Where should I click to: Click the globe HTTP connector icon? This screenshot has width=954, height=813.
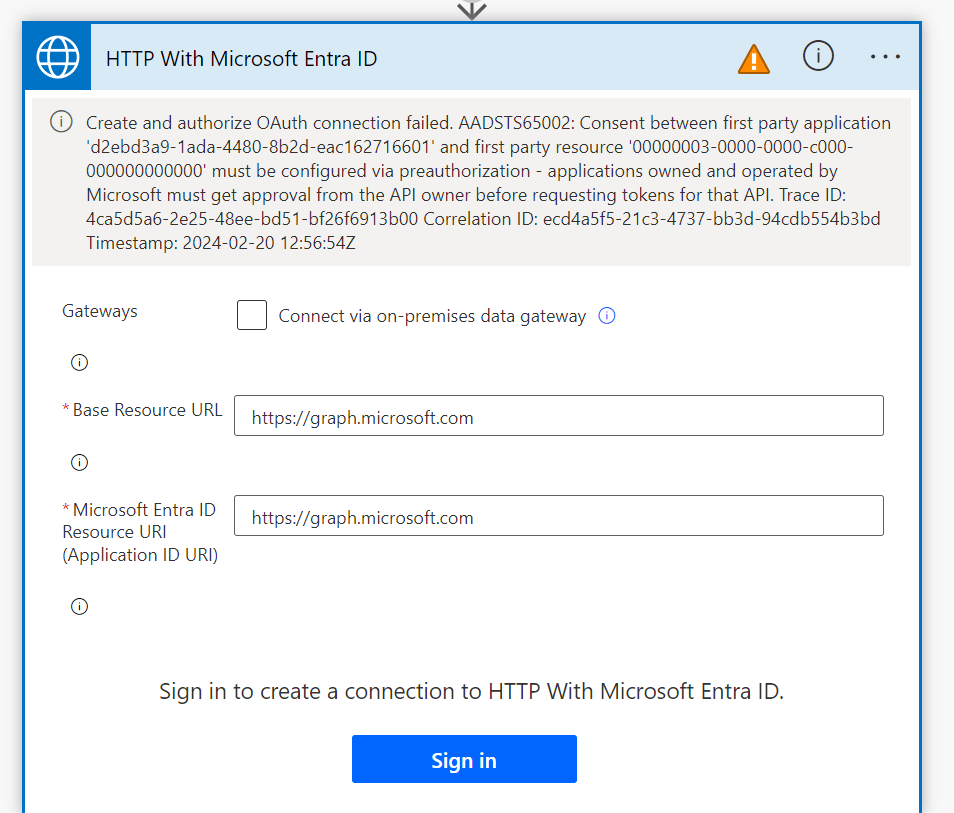(x=58, y=57)
